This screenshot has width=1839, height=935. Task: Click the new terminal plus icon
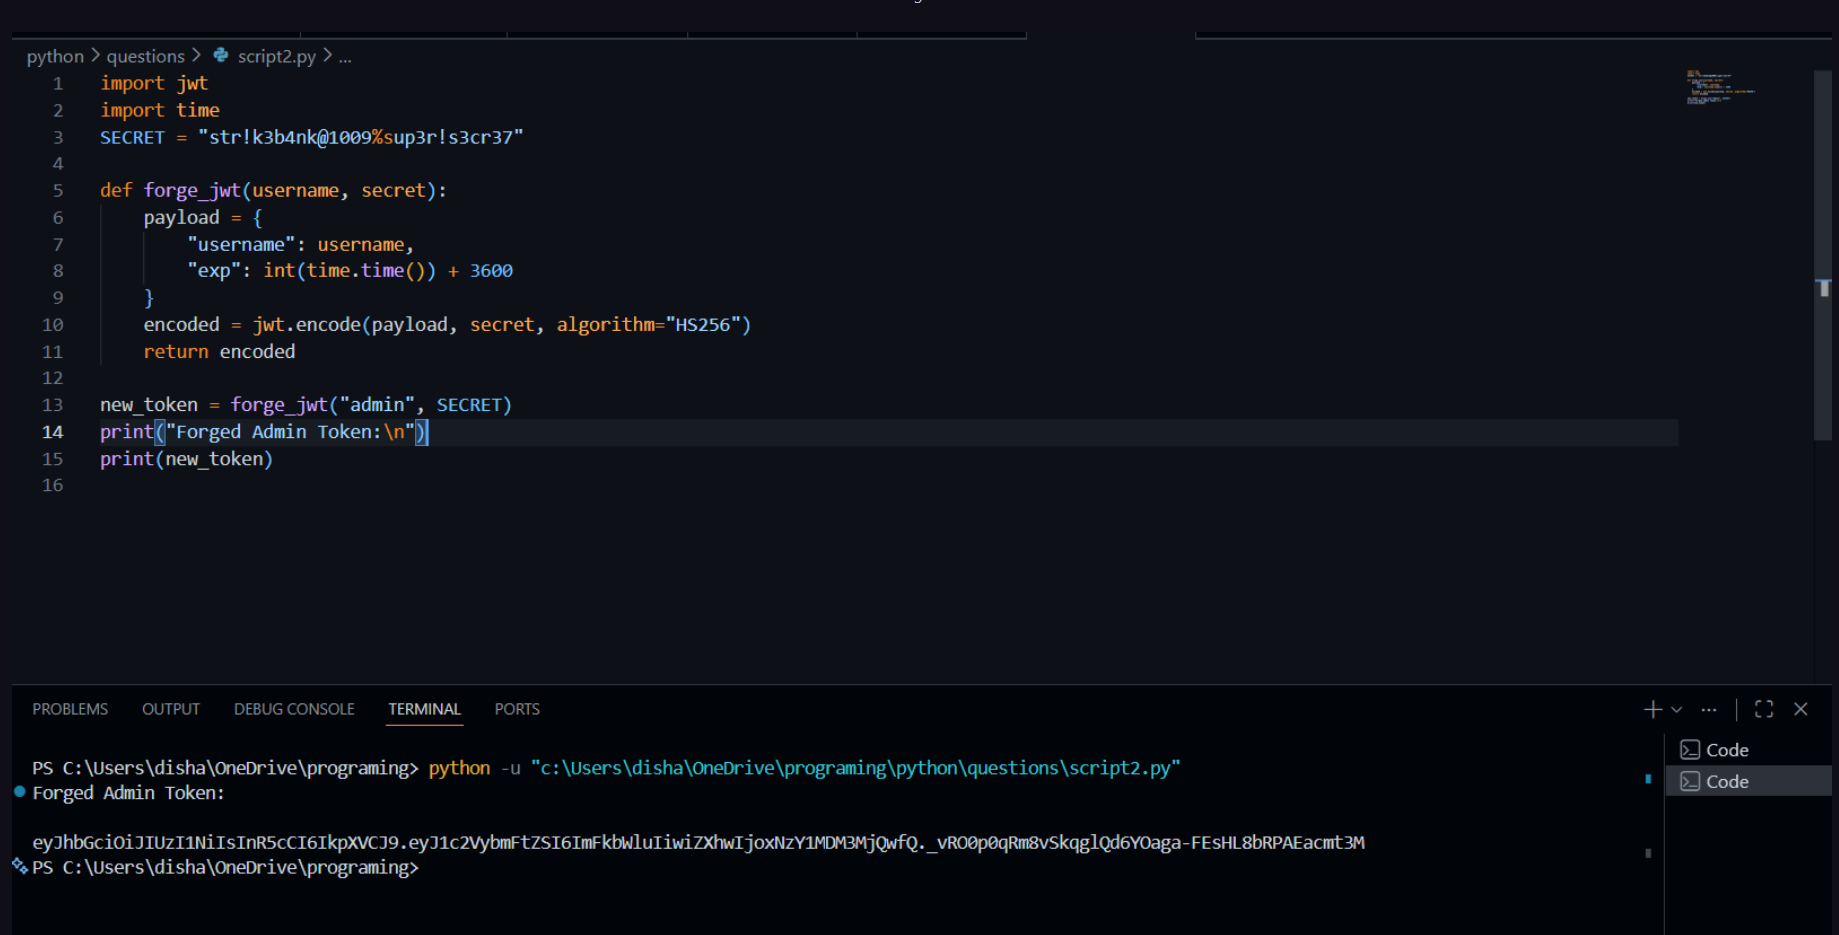[1652, 709]
